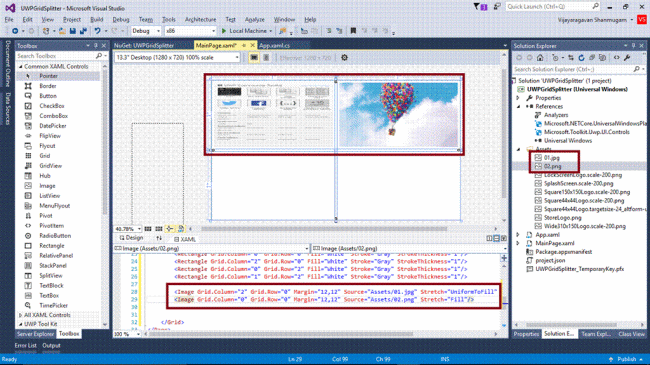
Task: Click the Toolbox search magnifier icon
Action: [x=99, y=56]
